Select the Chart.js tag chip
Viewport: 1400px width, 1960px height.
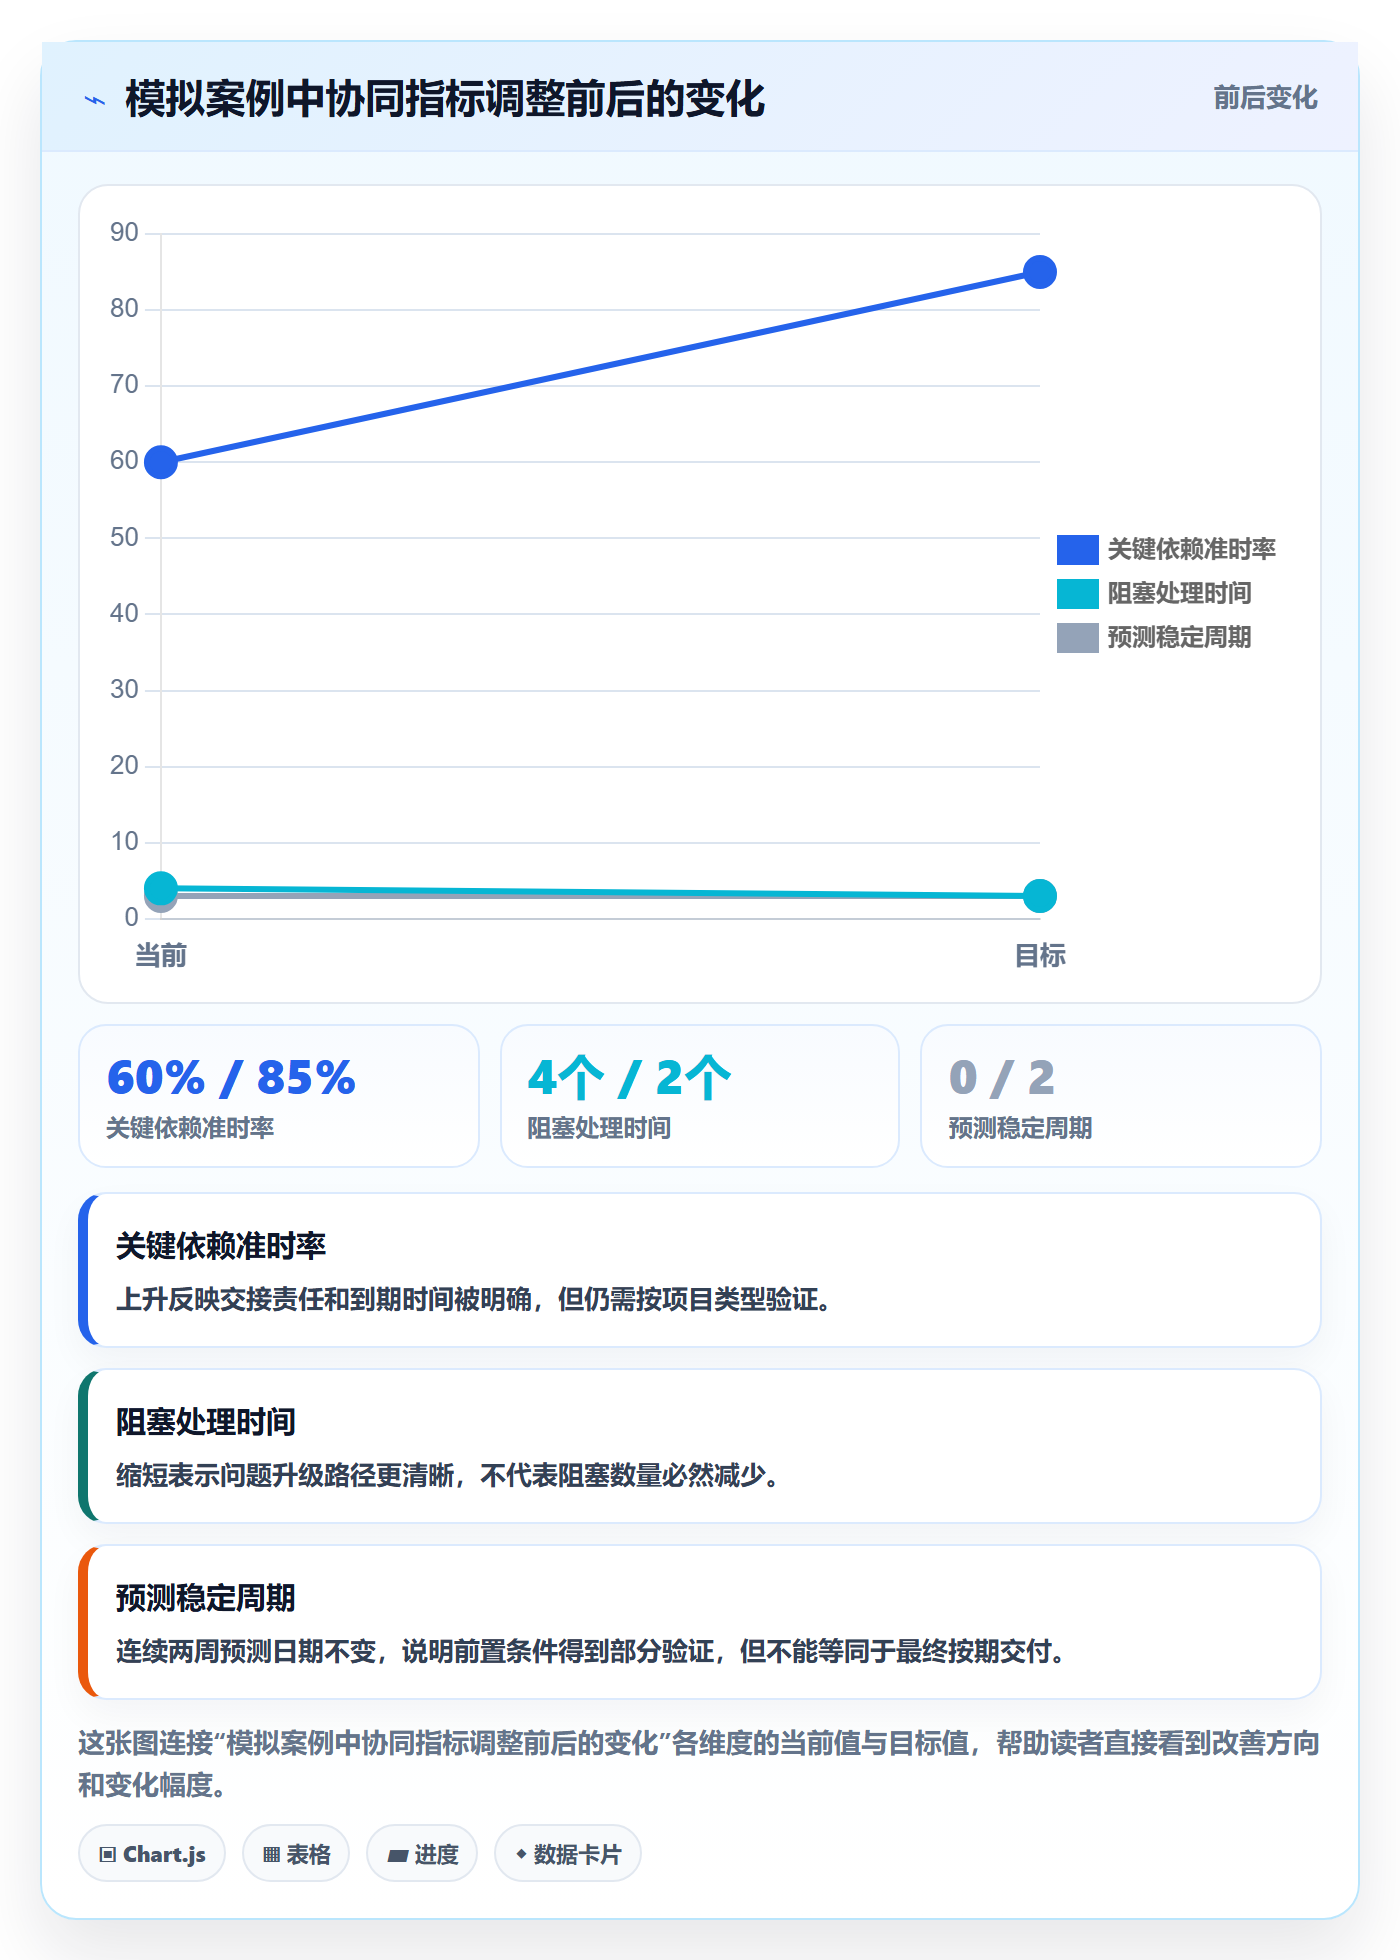click(152, 1854)
